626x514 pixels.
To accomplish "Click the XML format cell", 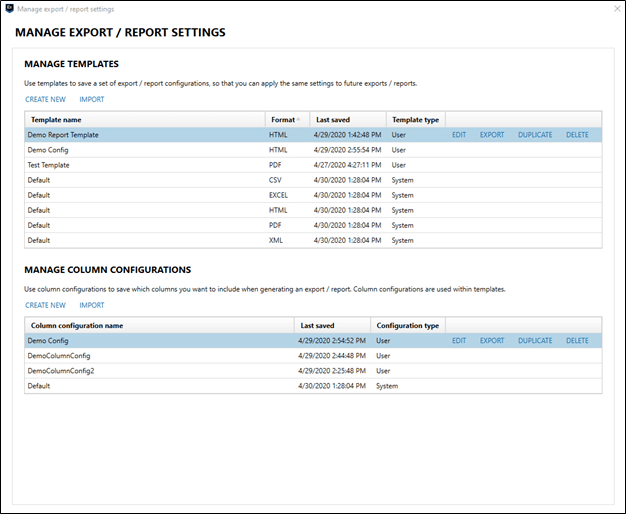I will tap(276, 240).
